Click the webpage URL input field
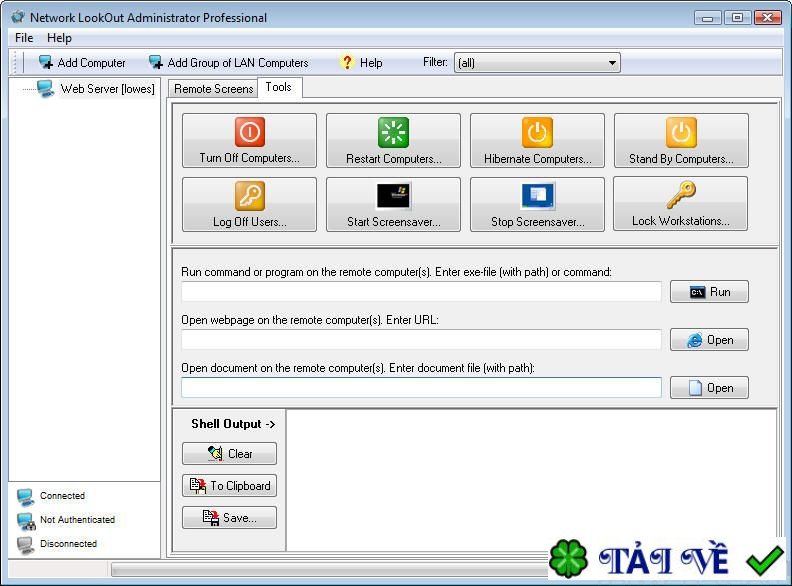 [421, 339]
